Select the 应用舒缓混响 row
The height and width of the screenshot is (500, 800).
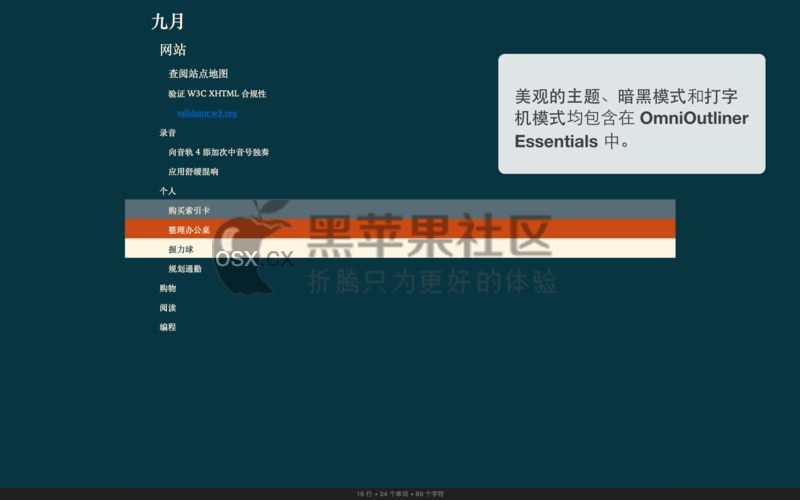coord(193,171)
